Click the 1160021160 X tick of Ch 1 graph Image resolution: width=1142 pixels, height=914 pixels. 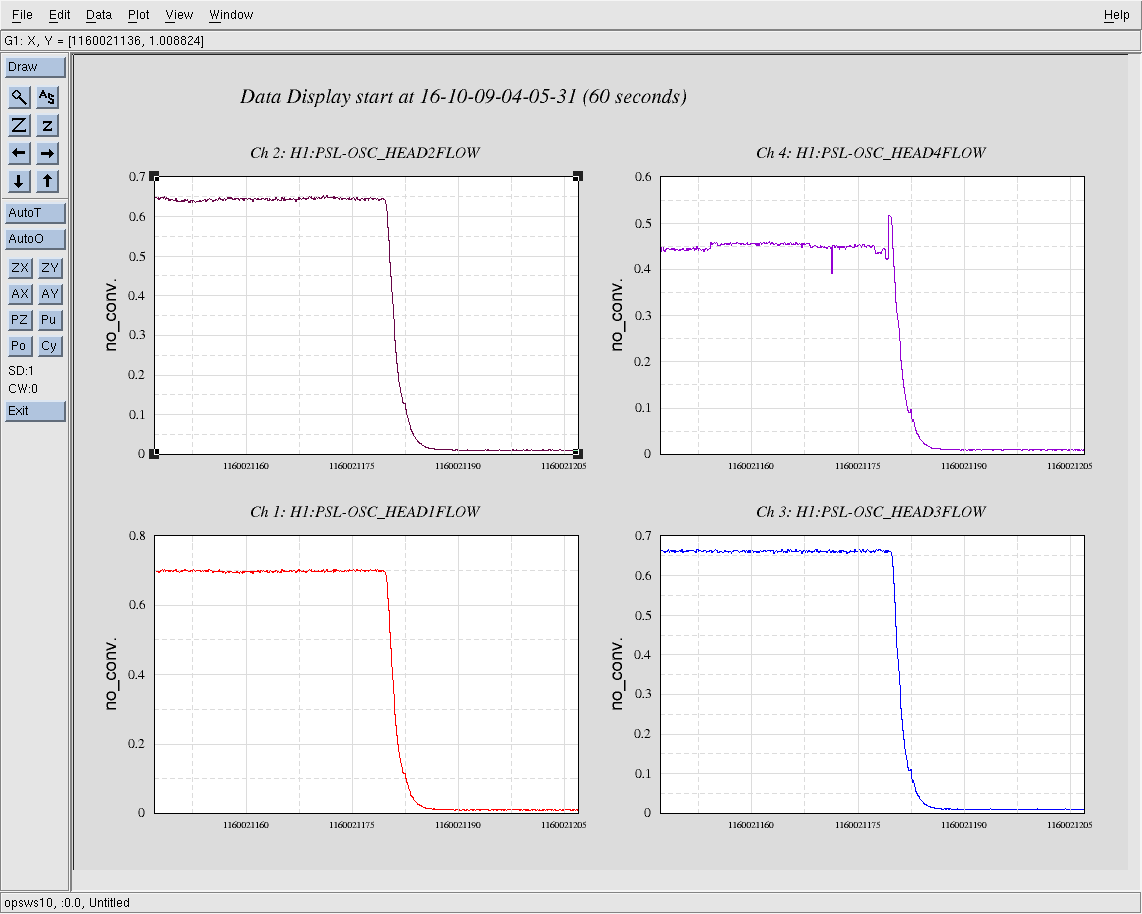246,825
